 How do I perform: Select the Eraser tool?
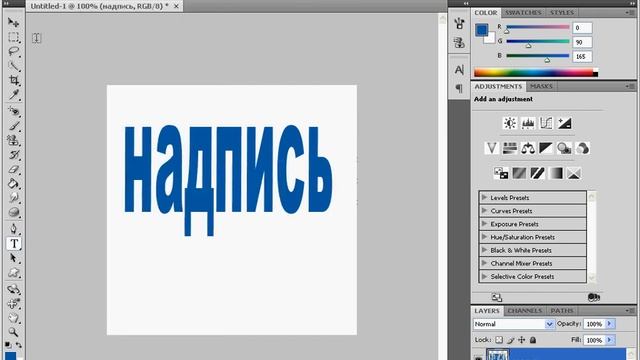pyautogui.click(x=13, y=169)
